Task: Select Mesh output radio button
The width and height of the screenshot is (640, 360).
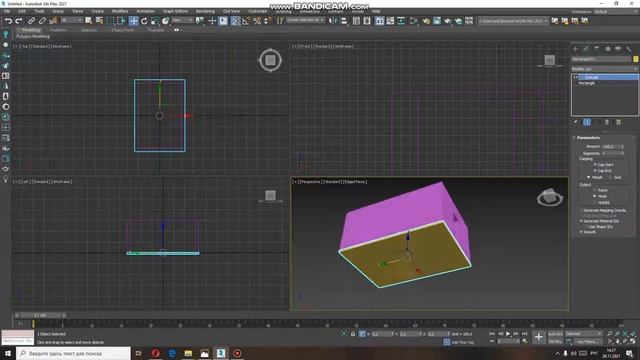Action: pyautogui.click(x=595, y=196)
